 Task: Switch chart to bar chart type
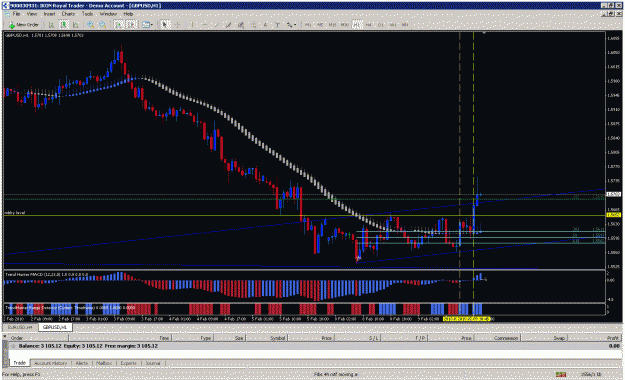point(51,25)
